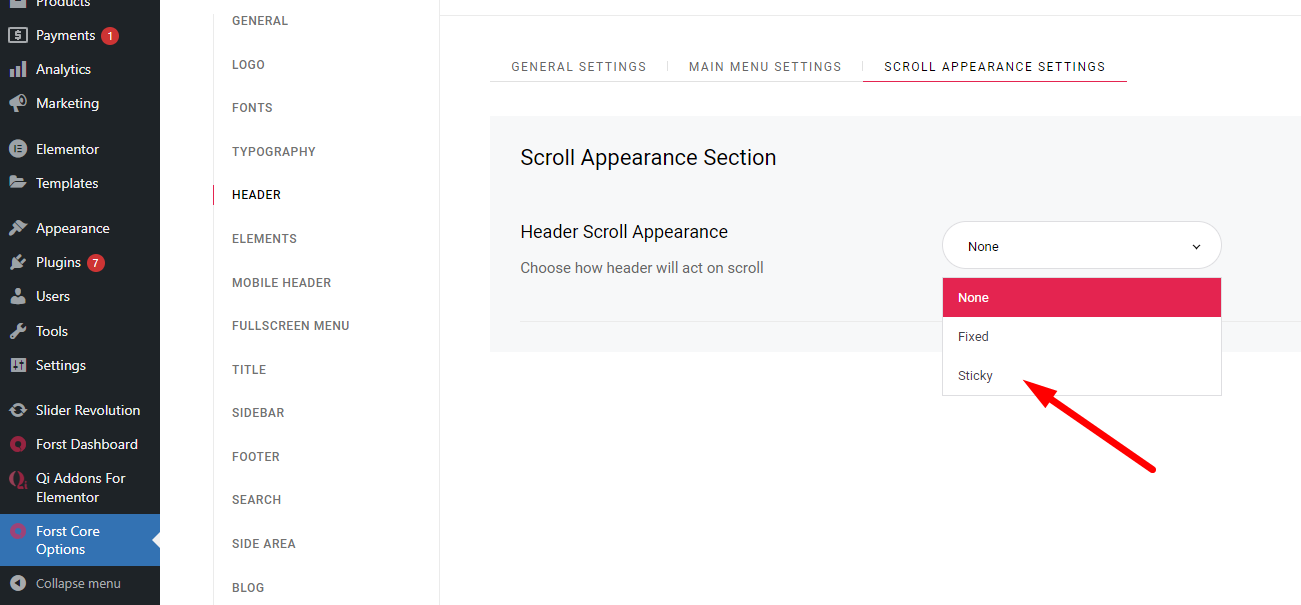Pick the highlighted None option
This screenshot has height=605, width=1301.
1081,298
